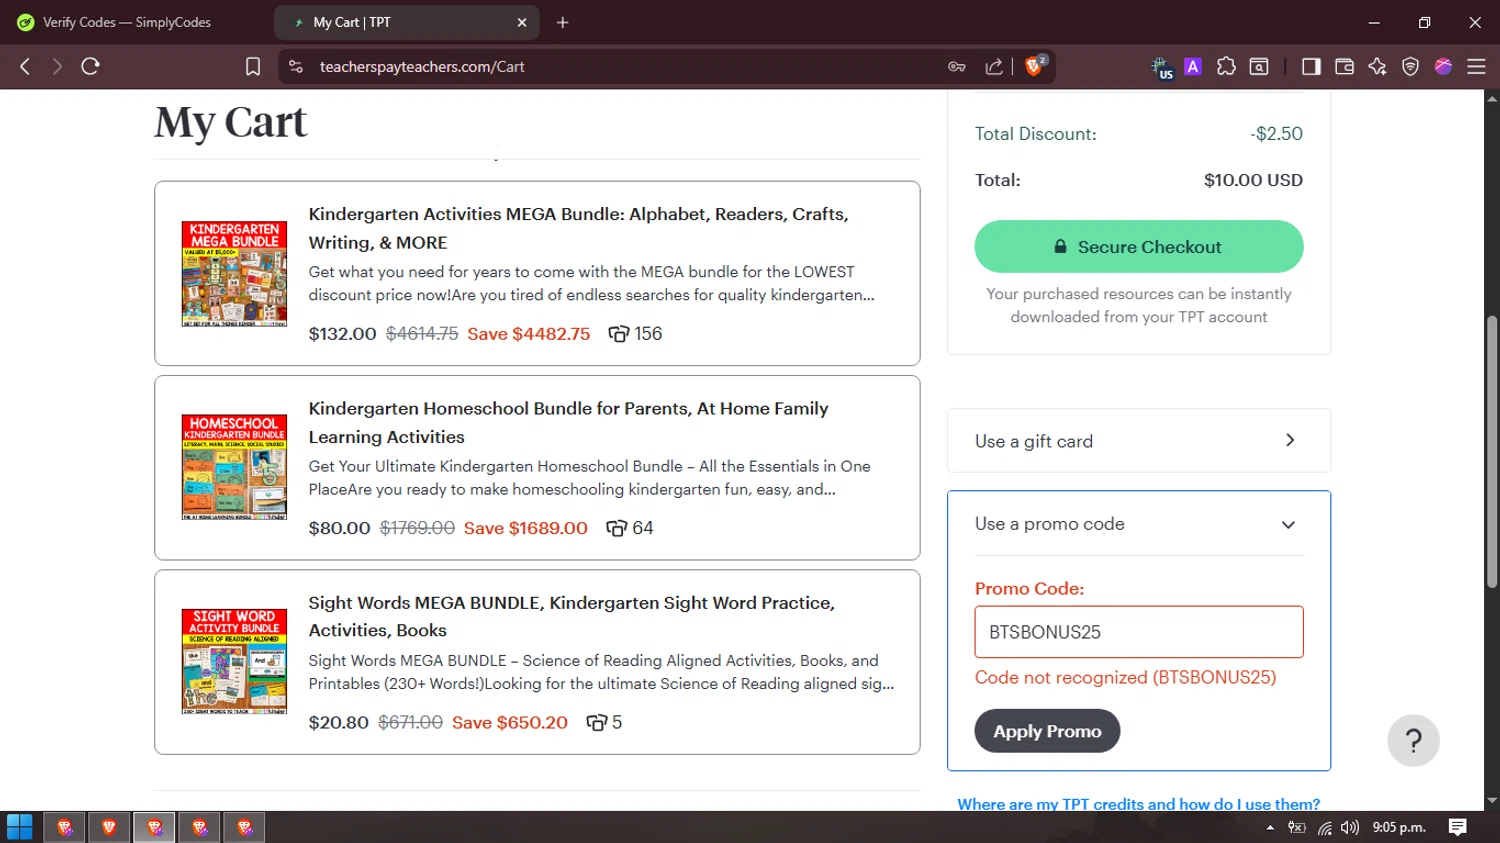
Task: Toggle the browser sidebar panel icon
Action: pos(1311,66)
